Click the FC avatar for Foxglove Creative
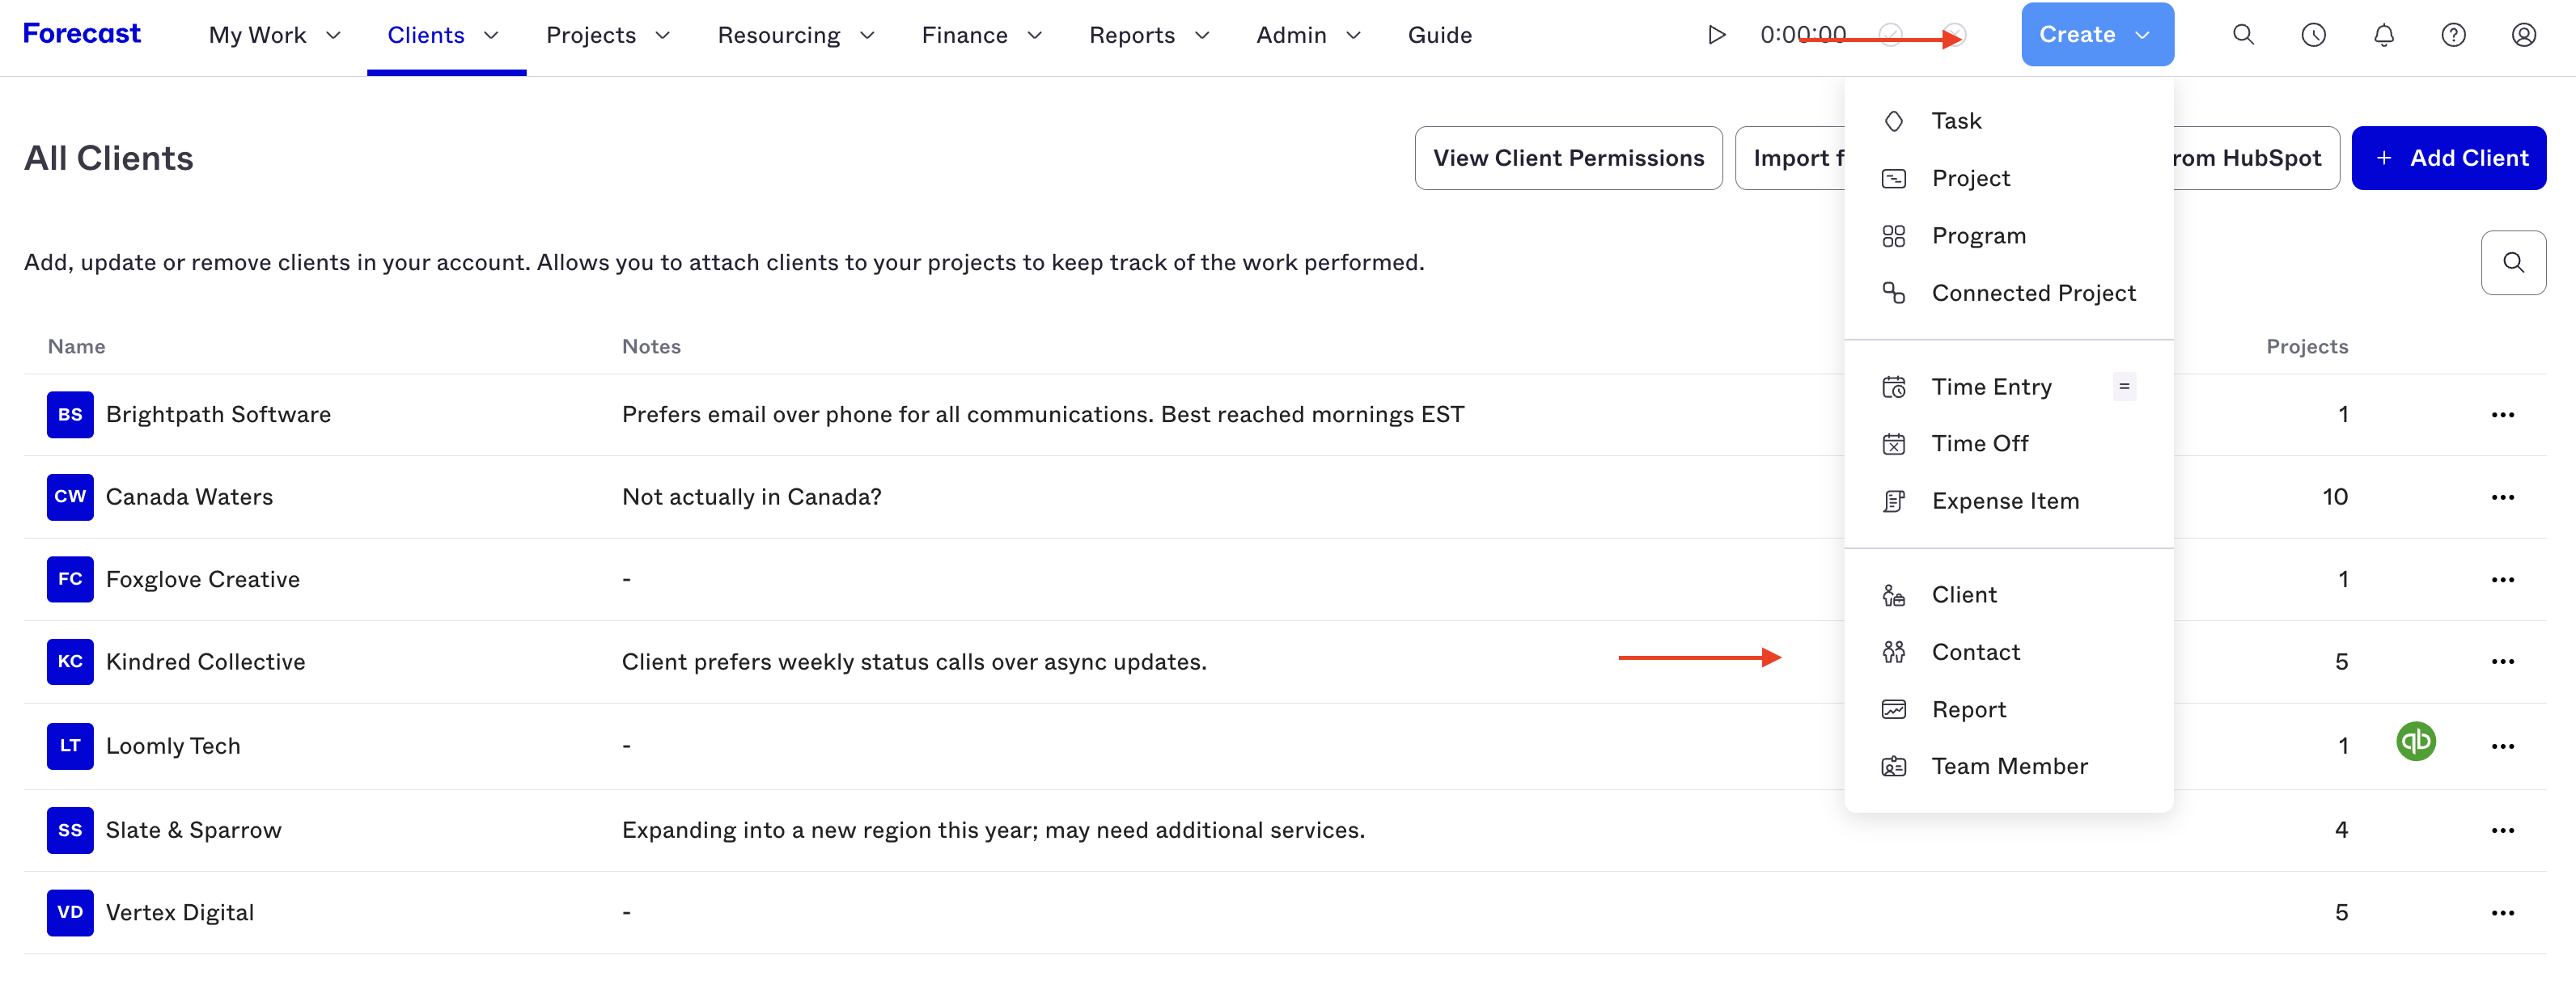 (70, 579)
